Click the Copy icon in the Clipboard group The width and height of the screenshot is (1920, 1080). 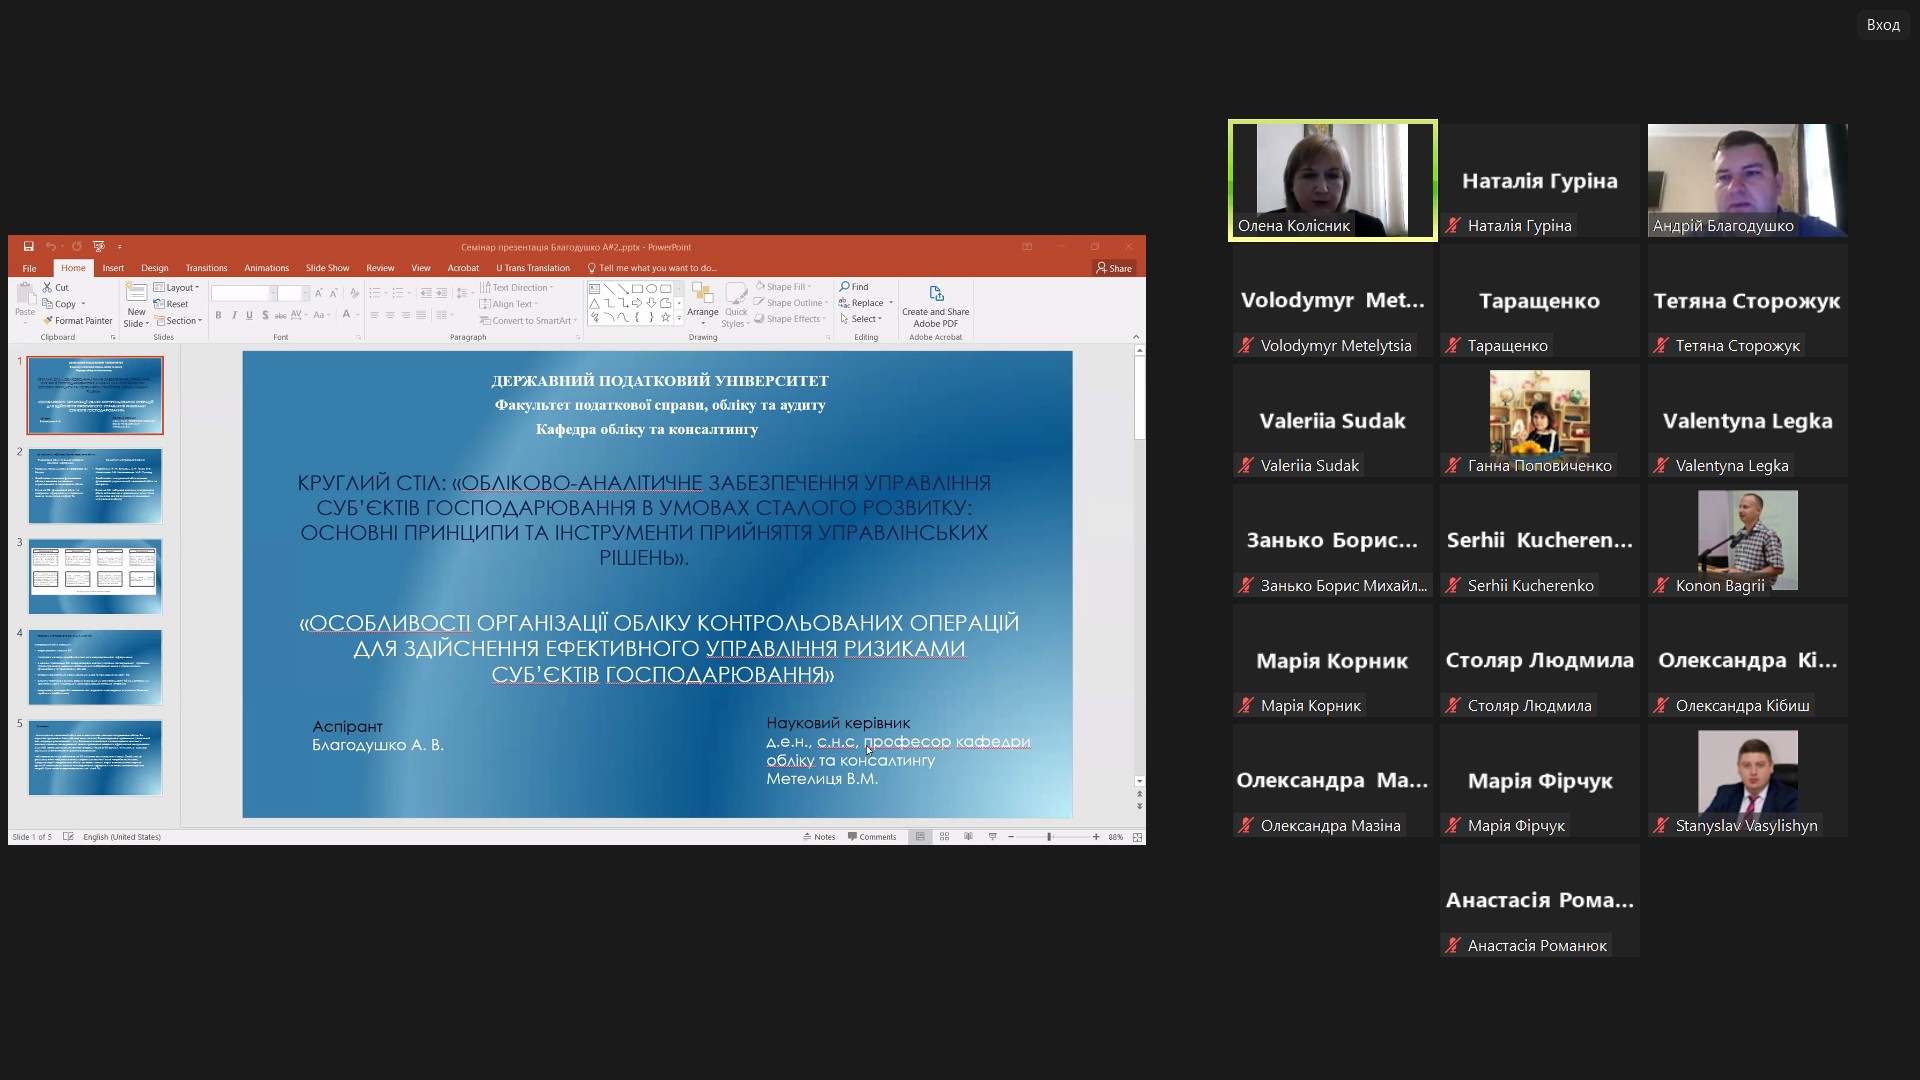tap(48, 304)
